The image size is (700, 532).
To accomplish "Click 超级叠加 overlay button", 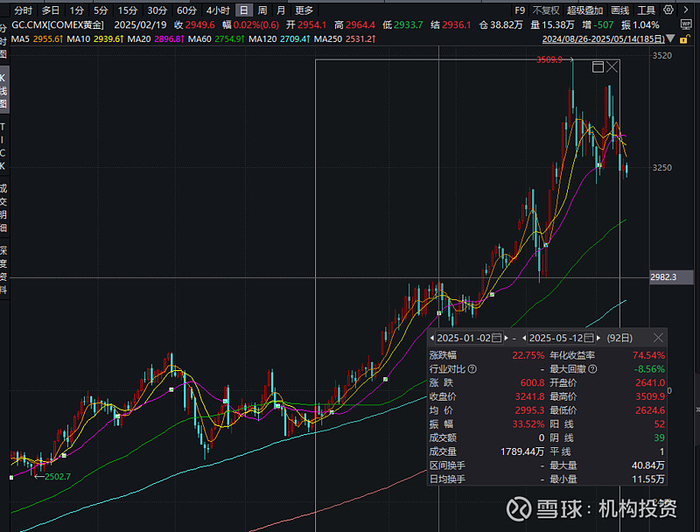I will pos(584,10).
